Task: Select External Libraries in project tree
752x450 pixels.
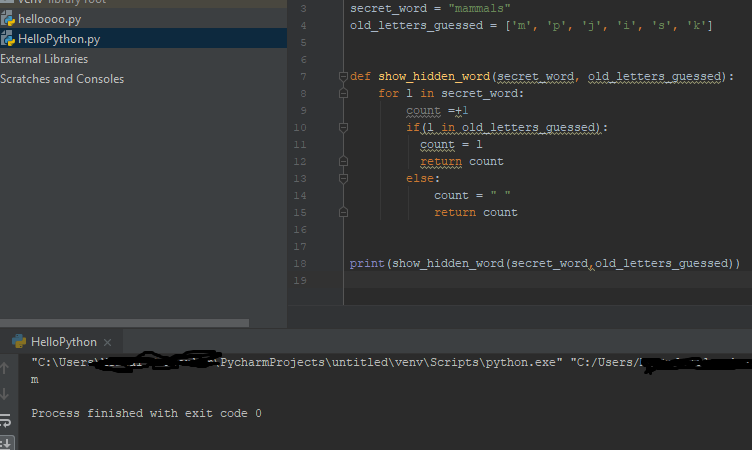Action: pyautogui.click(x=44, y=59)
